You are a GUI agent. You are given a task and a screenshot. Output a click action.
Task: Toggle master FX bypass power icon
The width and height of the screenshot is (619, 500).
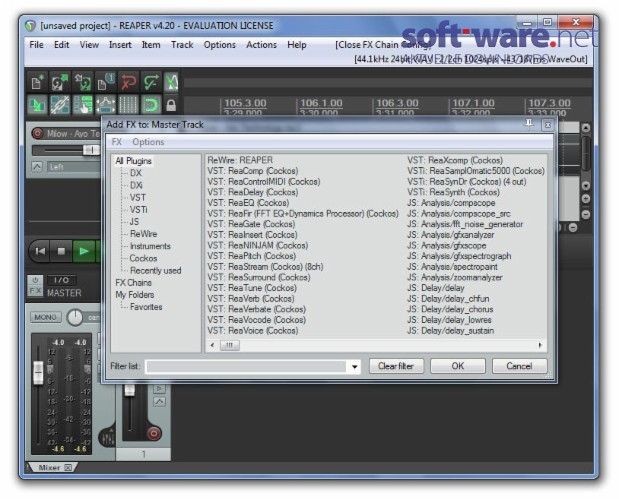[x=35, y=280]
